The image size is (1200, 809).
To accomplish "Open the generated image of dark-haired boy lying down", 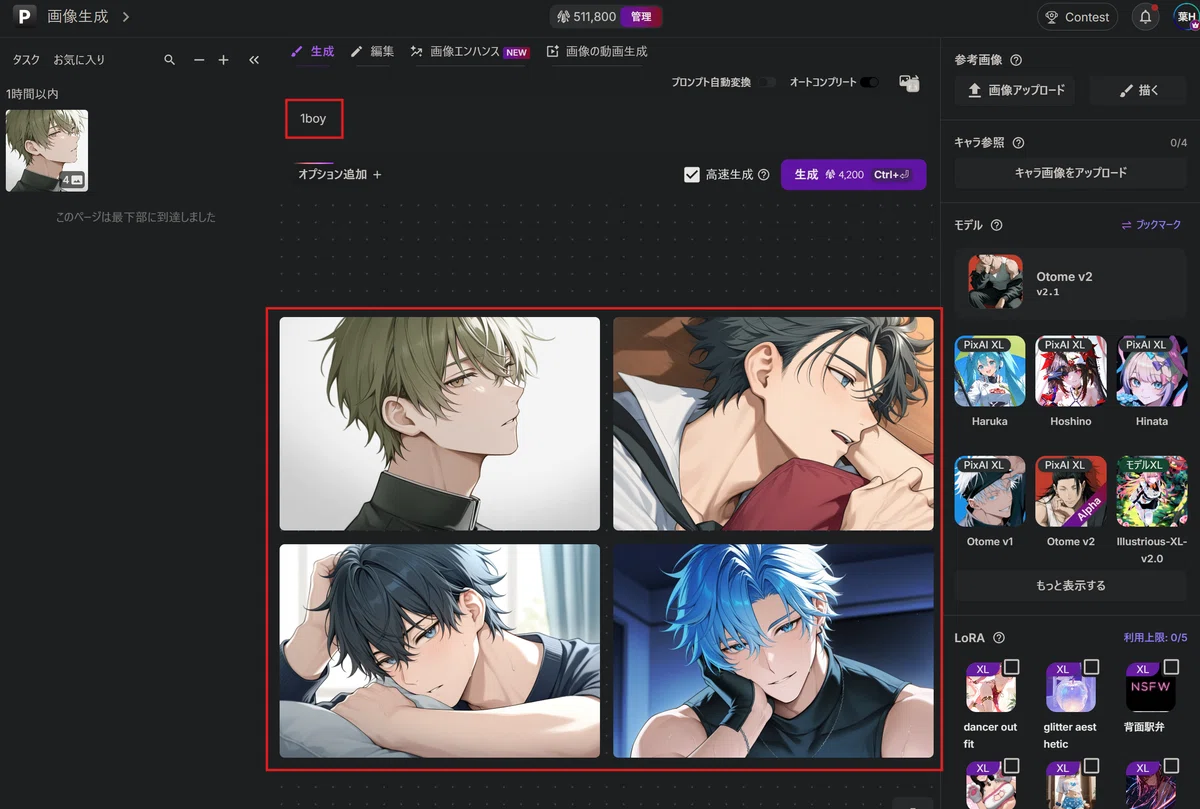I will [x=440, y=651].
